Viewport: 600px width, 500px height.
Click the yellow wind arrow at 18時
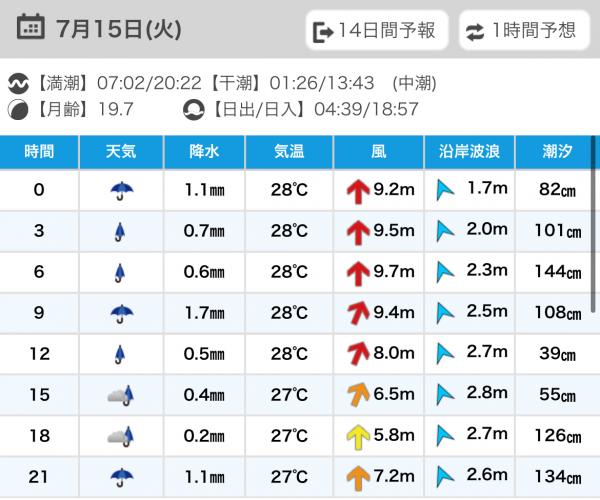coord(357,436)
